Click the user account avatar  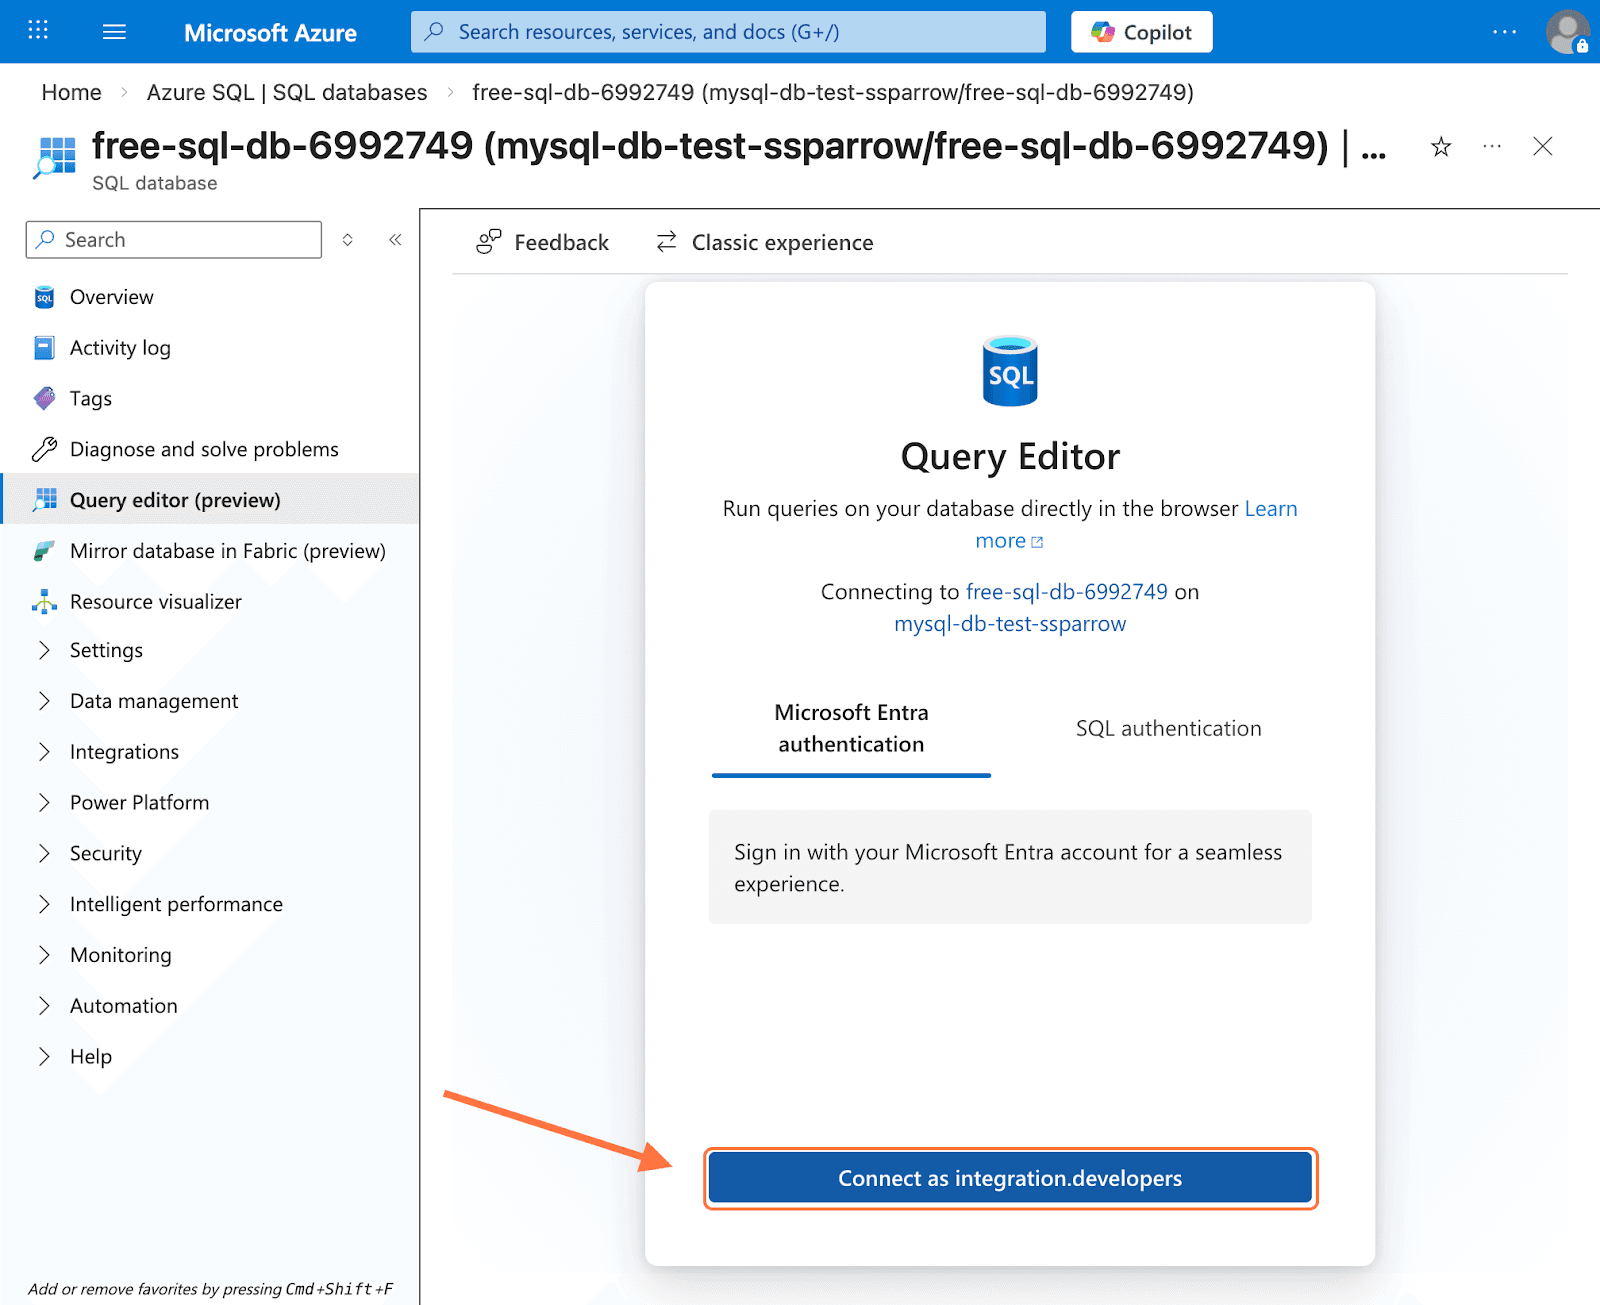pyautogui.click(x=1566, y=32)
